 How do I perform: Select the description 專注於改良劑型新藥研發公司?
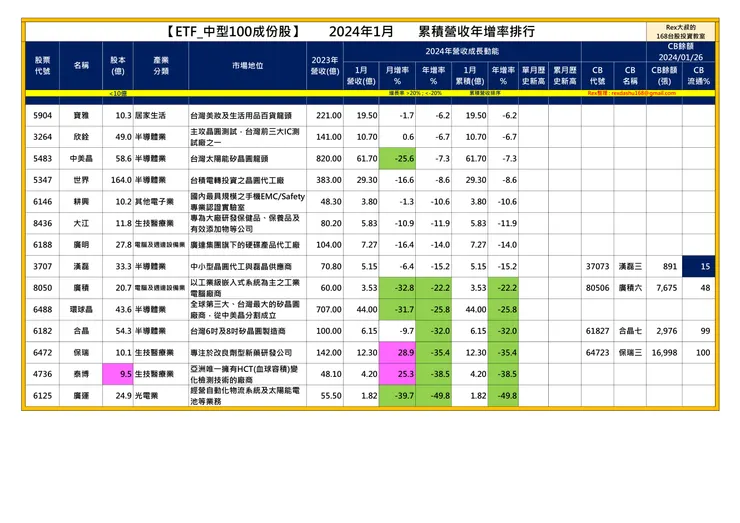tap(241, 353)
